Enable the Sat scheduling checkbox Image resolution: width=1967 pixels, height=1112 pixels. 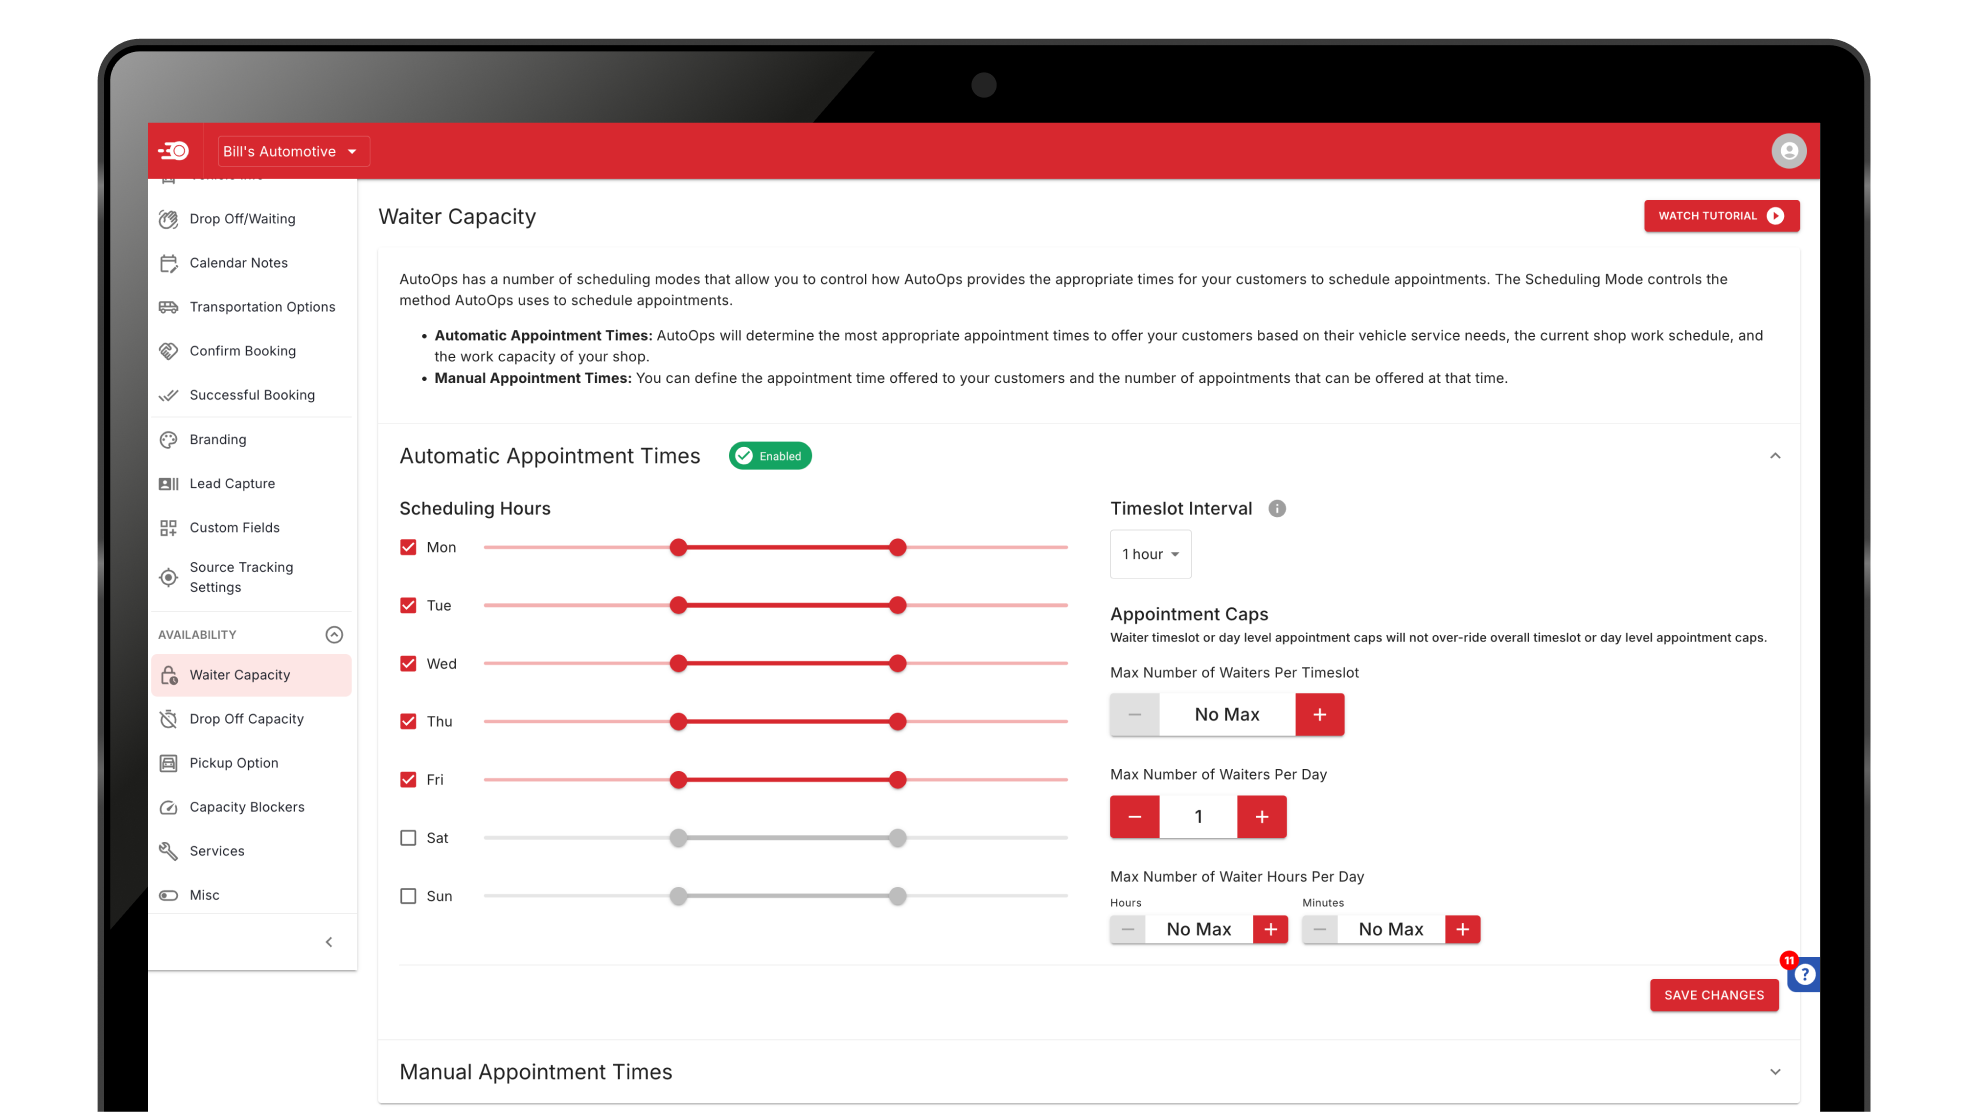[408, 838]
